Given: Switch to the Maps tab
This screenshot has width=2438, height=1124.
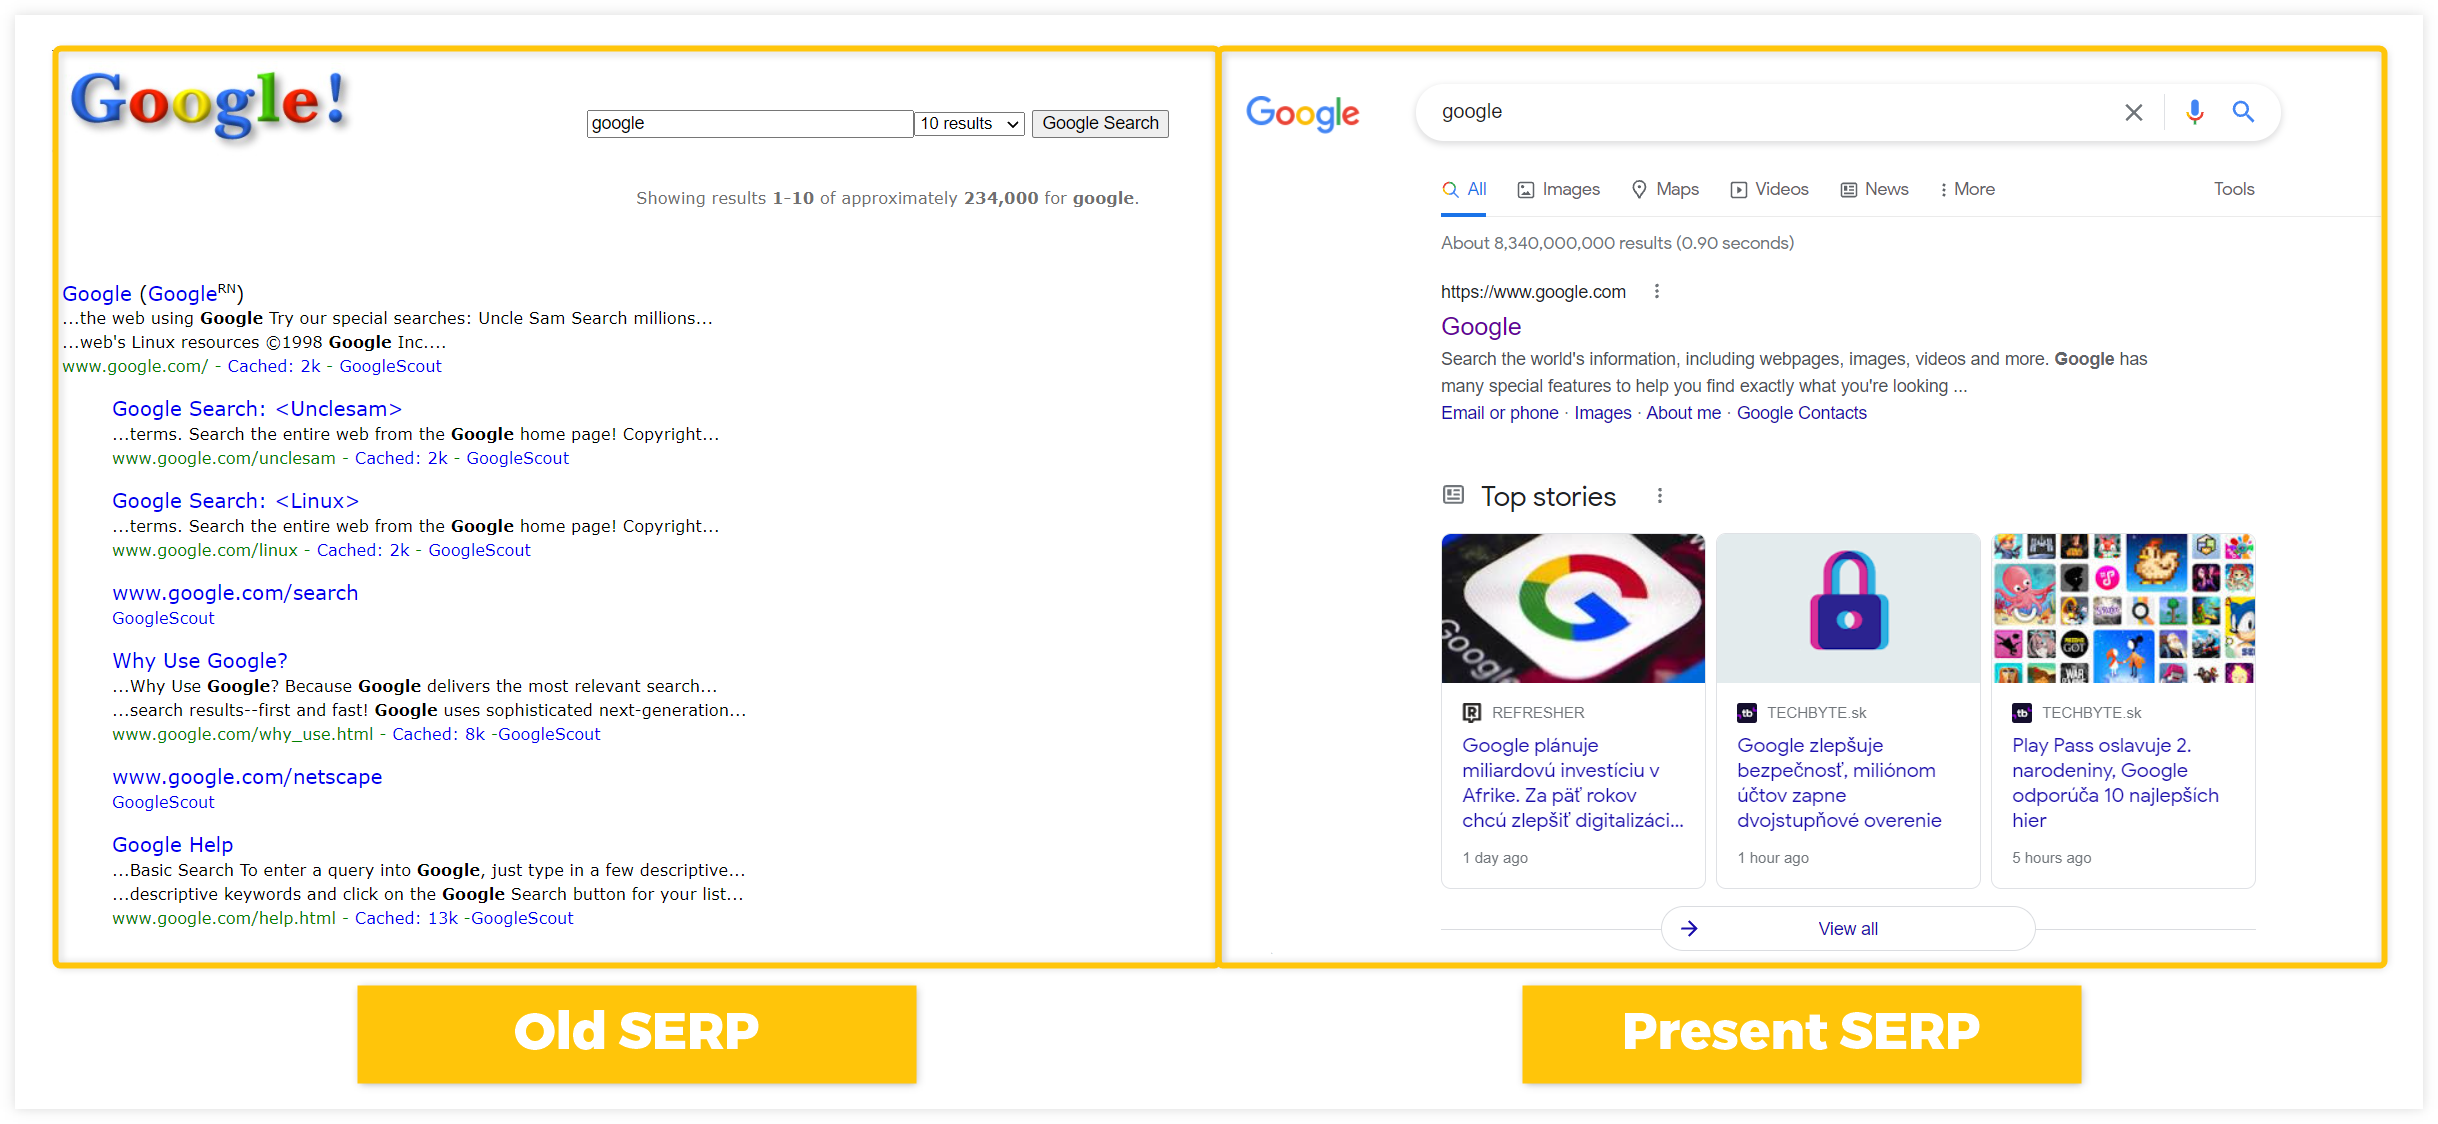Looking at the screenshot, I should (x=1665, y=189).
